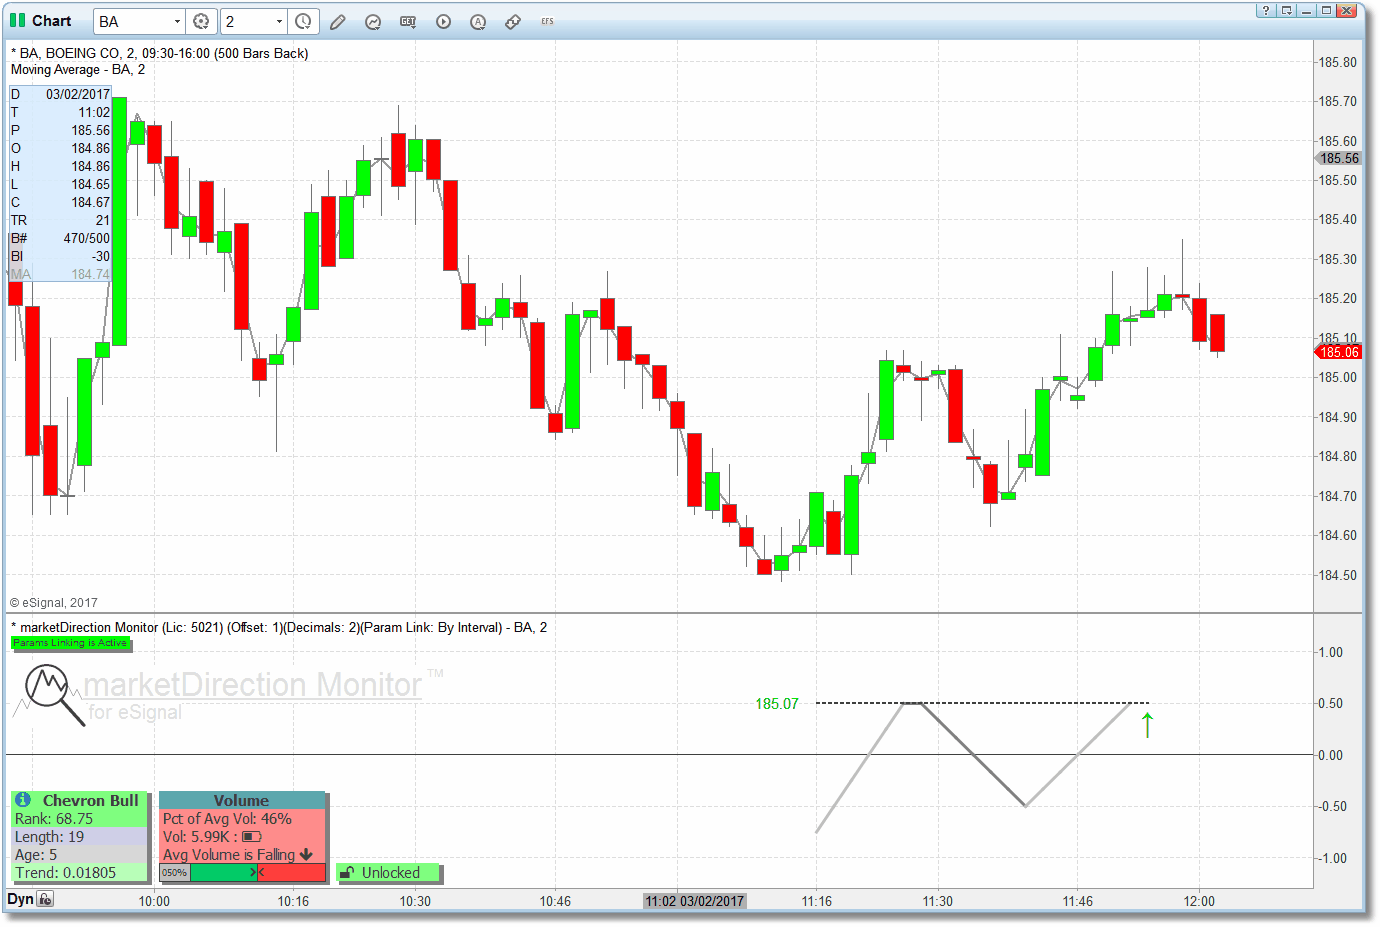The width and height of the screenshot is (1380, 927).
Task: Open the time template clock icon
Action: pyautogui.click(x=303, y=21)
